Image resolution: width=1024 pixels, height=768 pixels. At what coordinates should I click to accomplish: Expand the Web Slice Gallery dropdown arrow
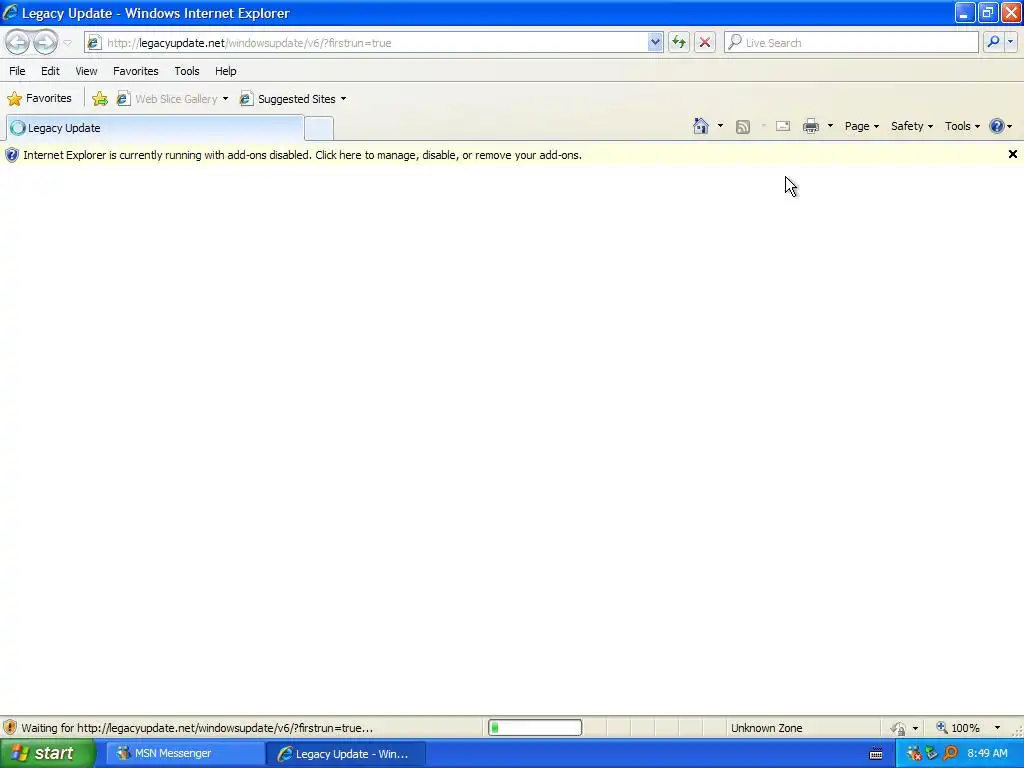(225, 99)
